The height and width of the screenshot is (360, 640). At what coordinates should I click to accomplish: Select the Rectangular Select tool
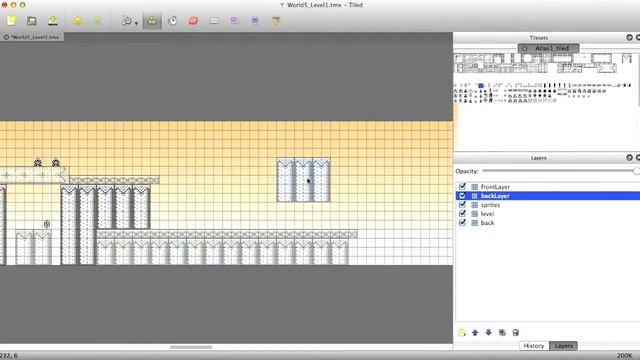214,20
